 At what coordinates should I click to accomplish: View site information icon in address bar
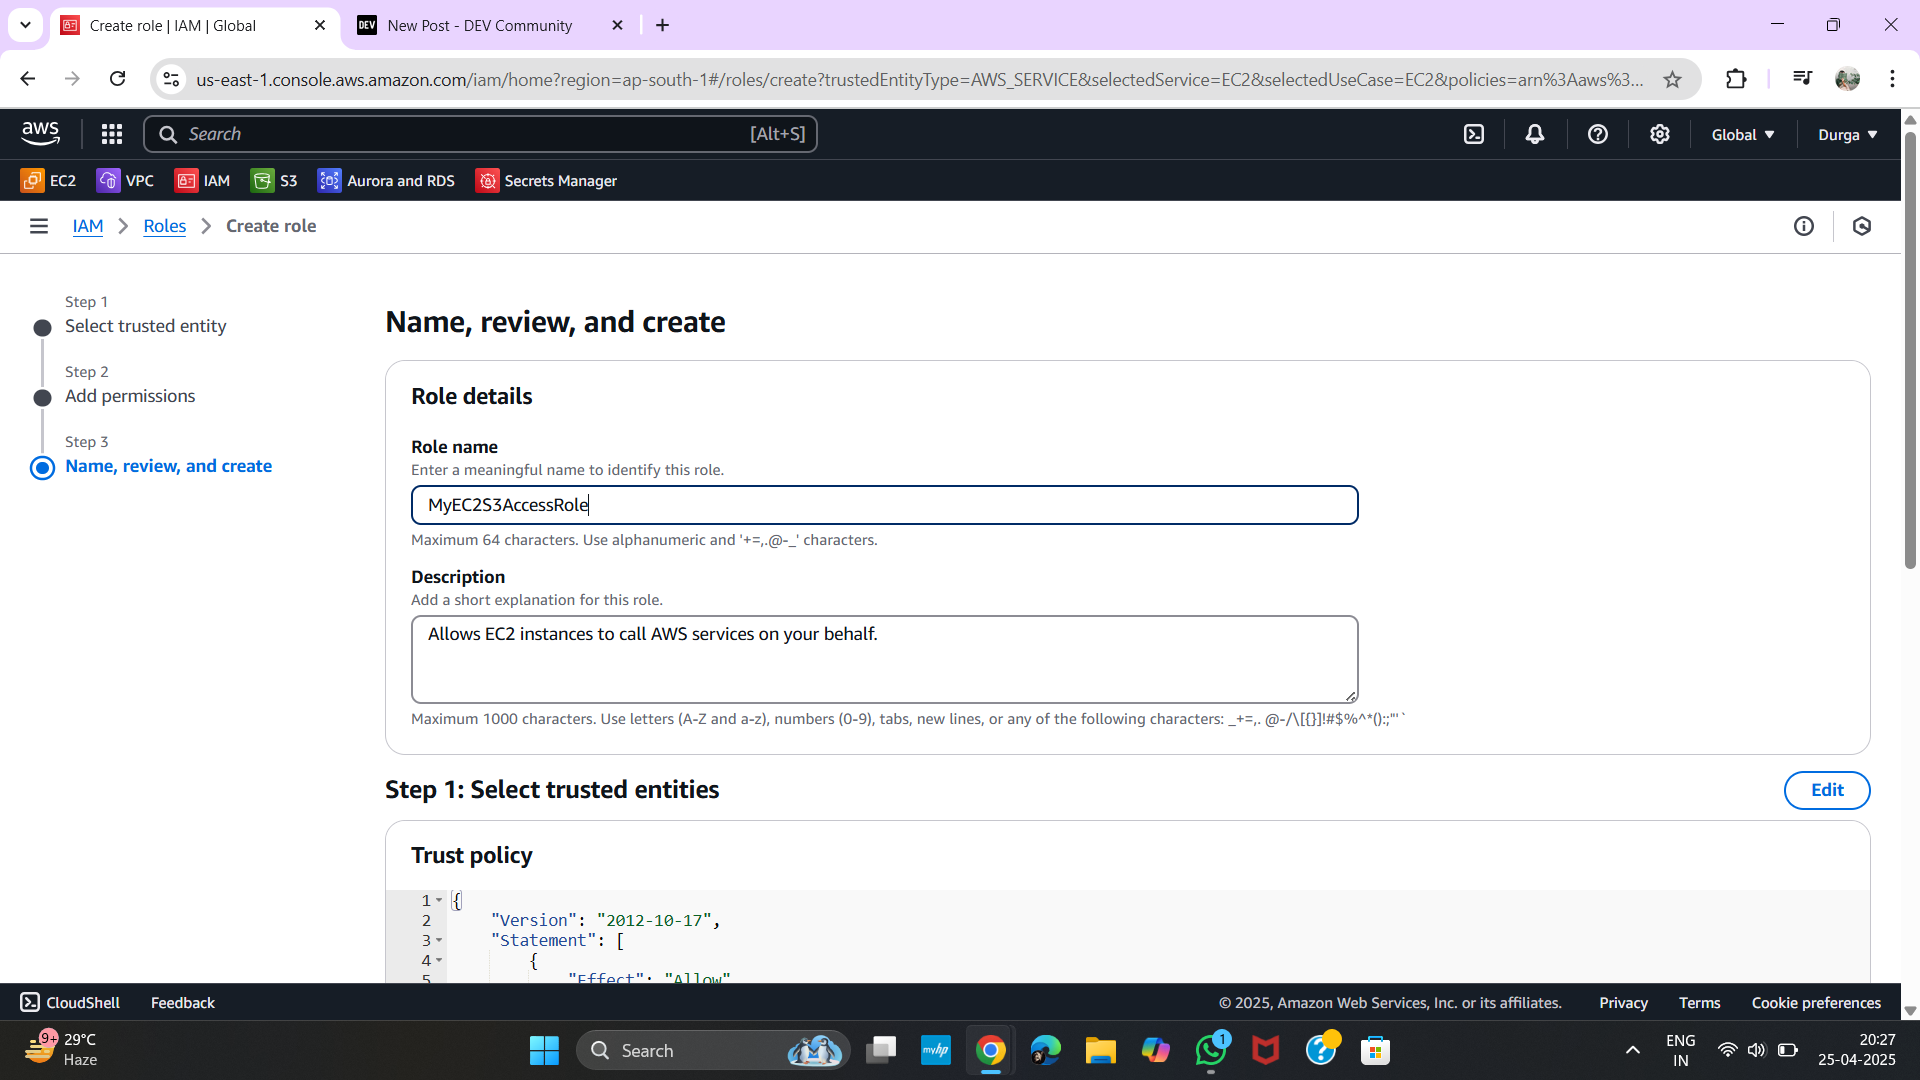(172, 79)
